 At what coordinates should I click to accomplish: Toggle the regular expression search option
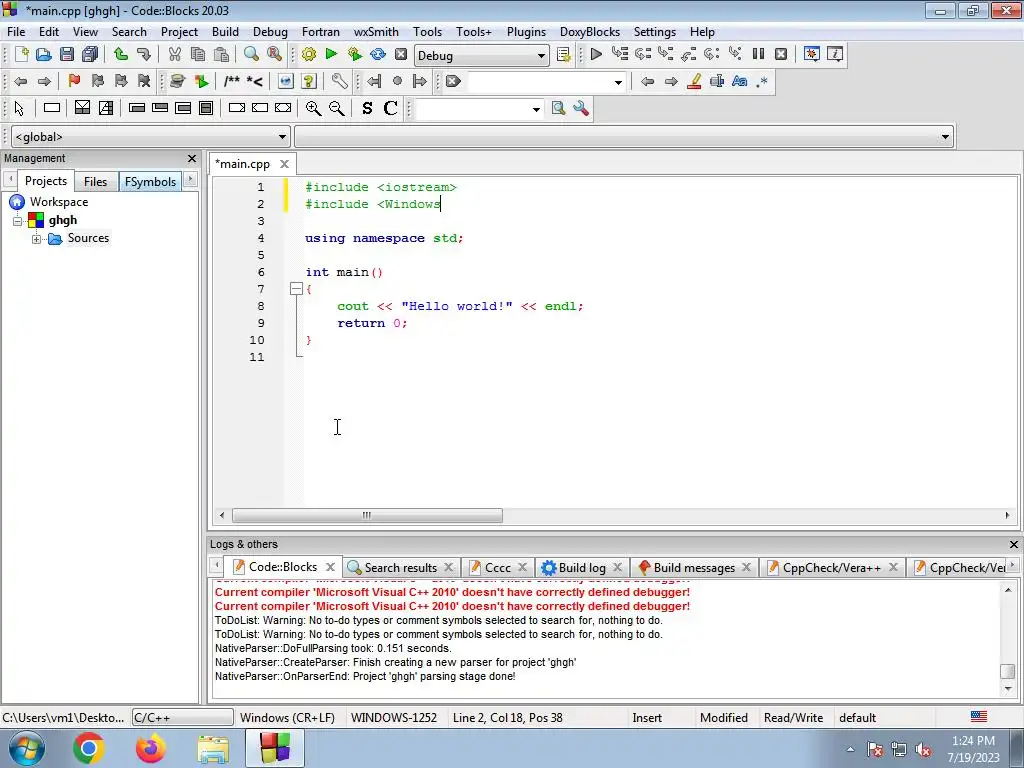(x=762, y=81)
